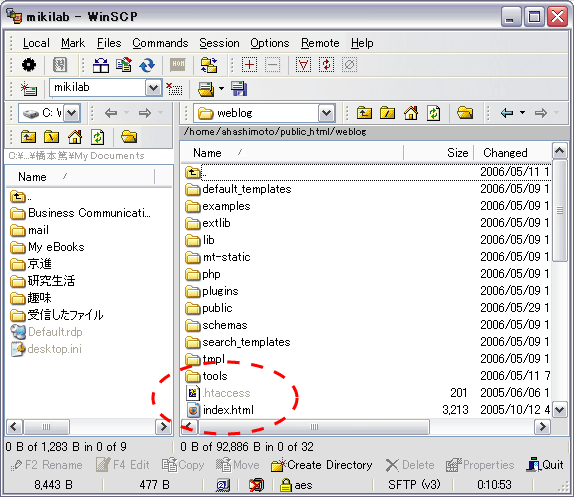Open the Files menu

109,43
